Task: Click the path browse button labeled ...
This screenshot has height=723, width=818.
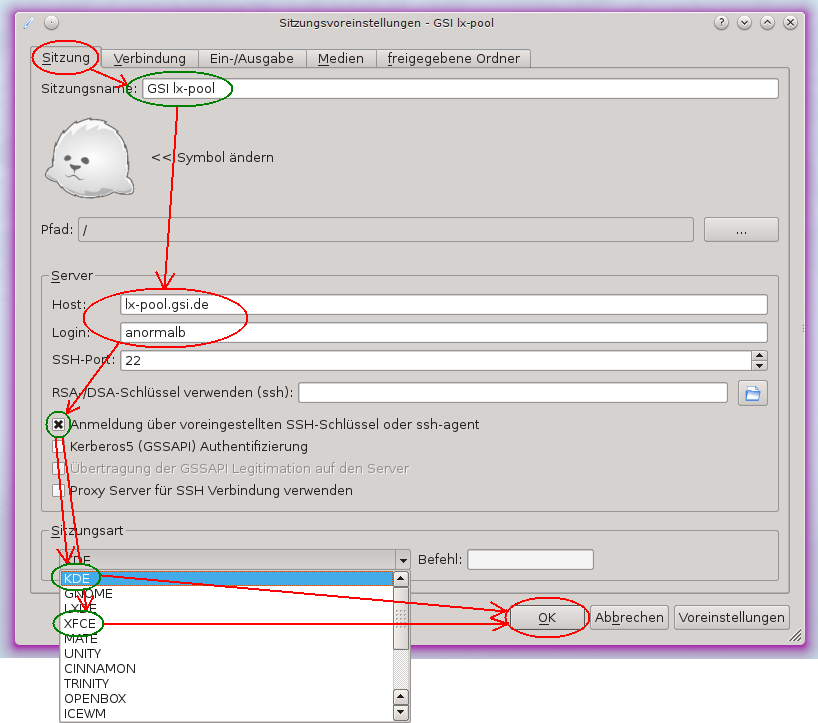Action: pyautogui.click(x=741, y=230)
